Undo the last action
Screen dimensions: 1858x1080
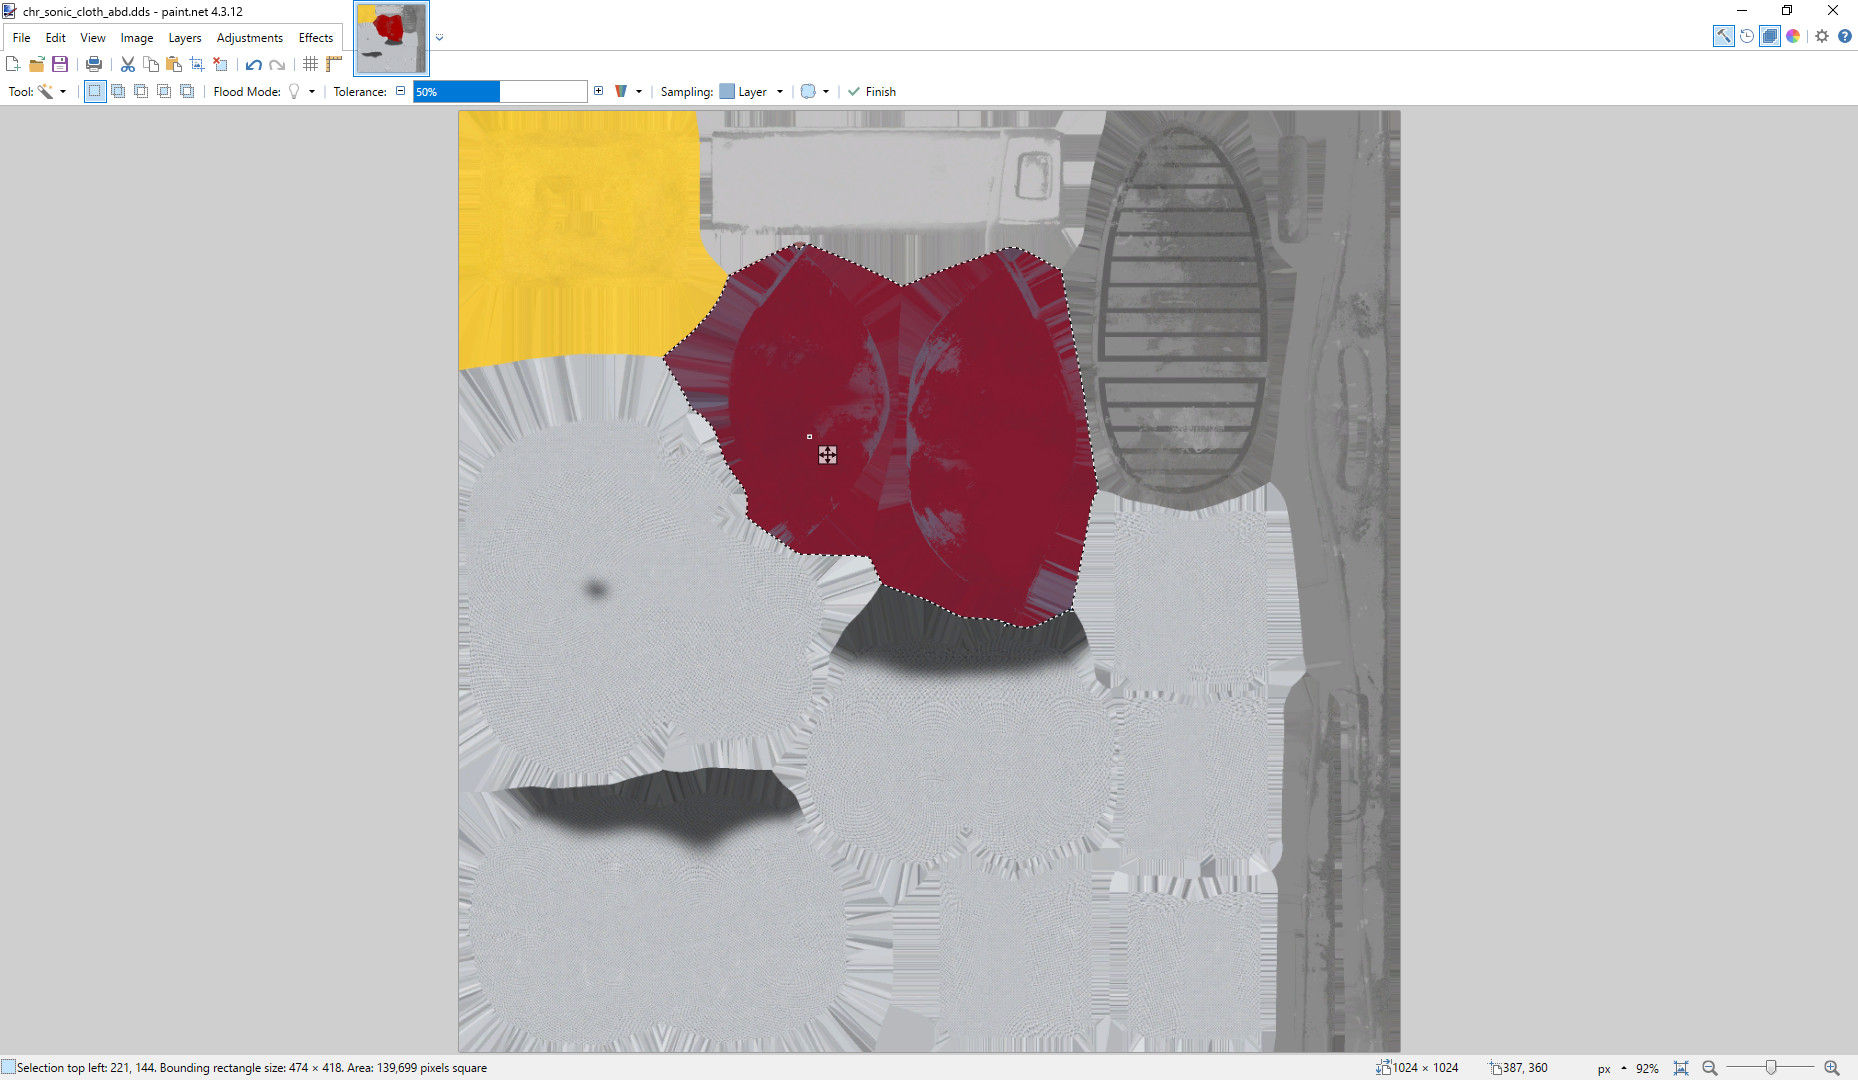[x=251, y=63]
